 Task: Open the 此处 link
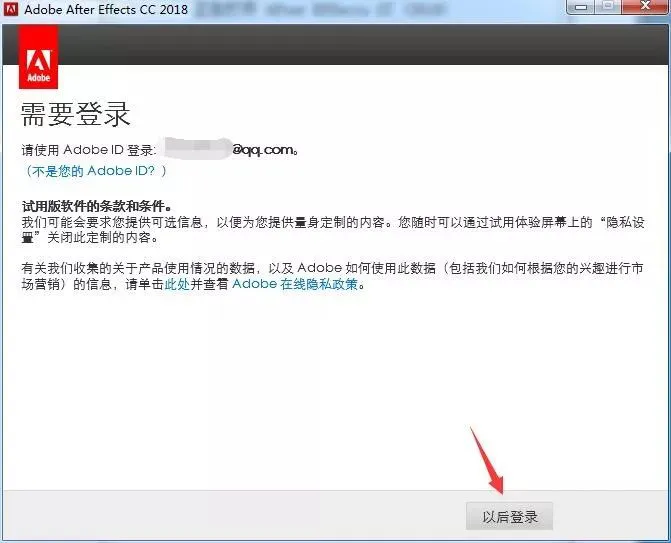coord(177,284)
